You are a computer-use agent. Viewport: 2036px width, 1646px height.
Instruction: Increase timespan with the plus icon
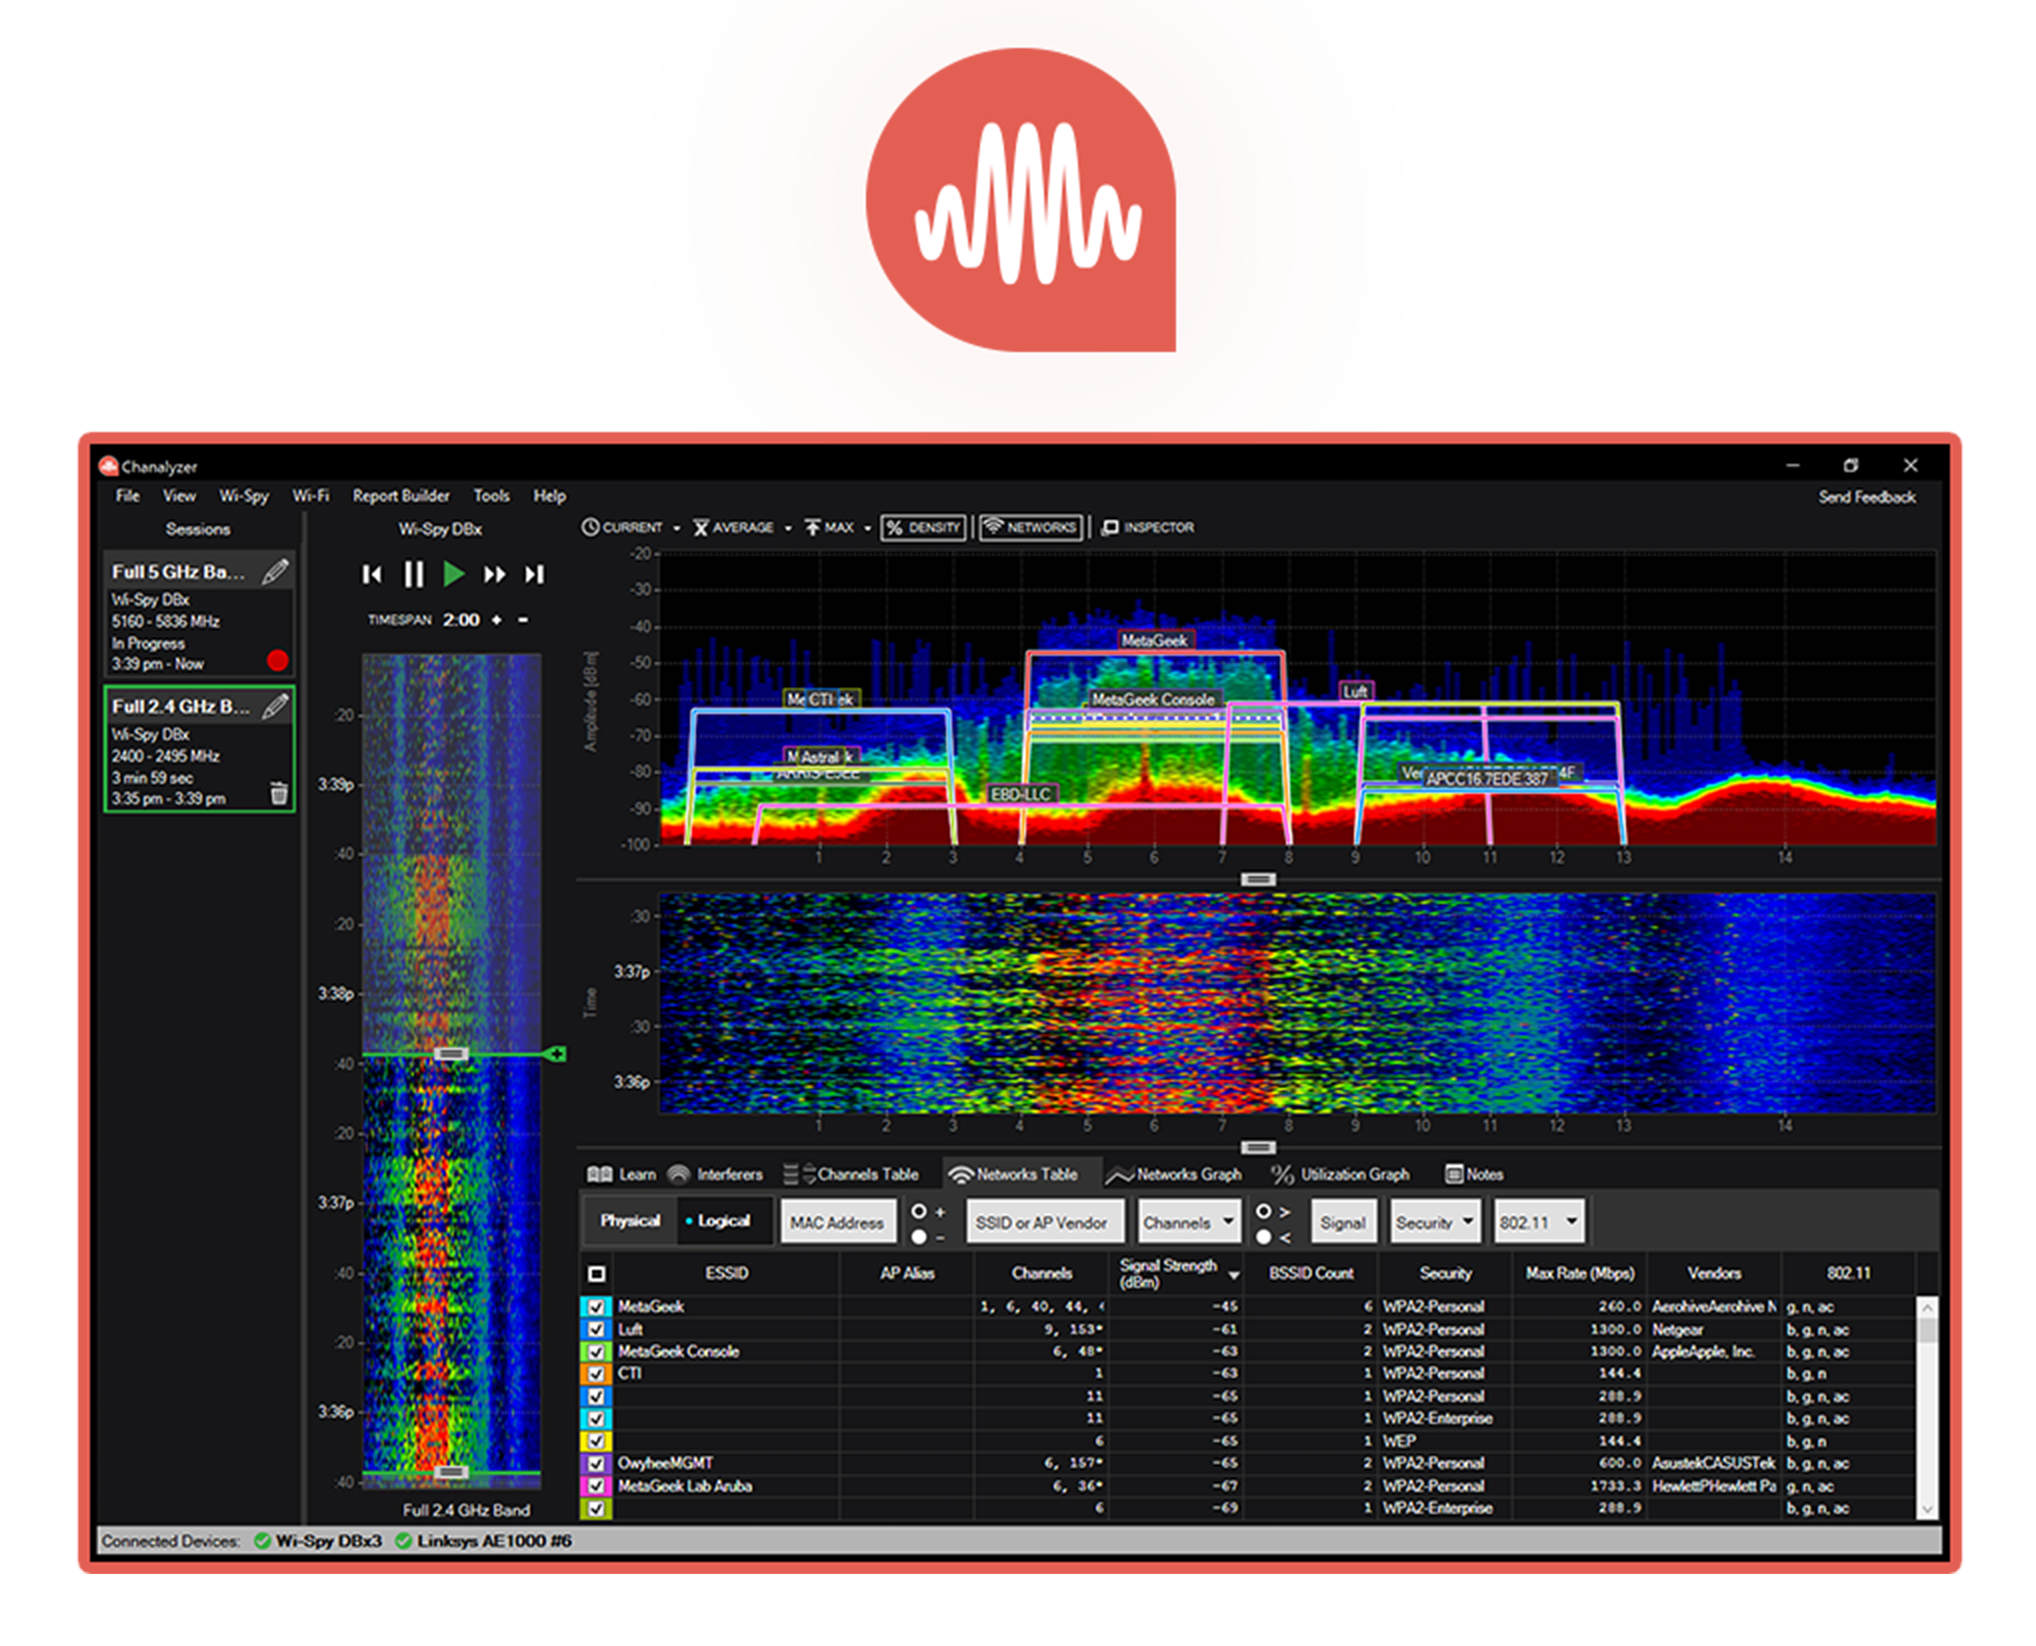coord(496,620)
